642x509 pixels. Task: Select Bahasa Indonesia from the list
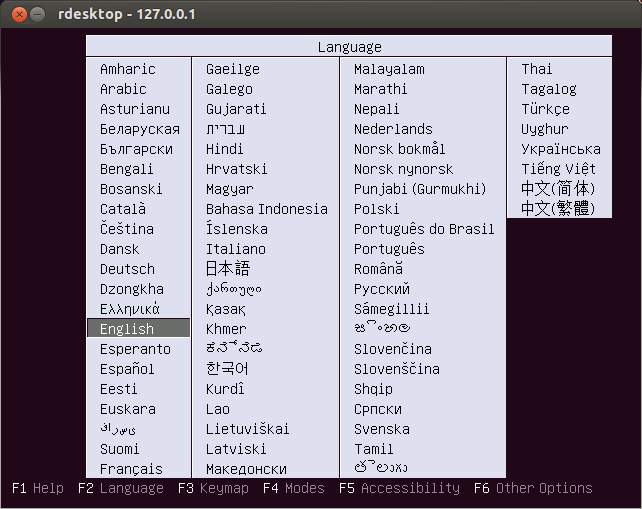[267, 209]
